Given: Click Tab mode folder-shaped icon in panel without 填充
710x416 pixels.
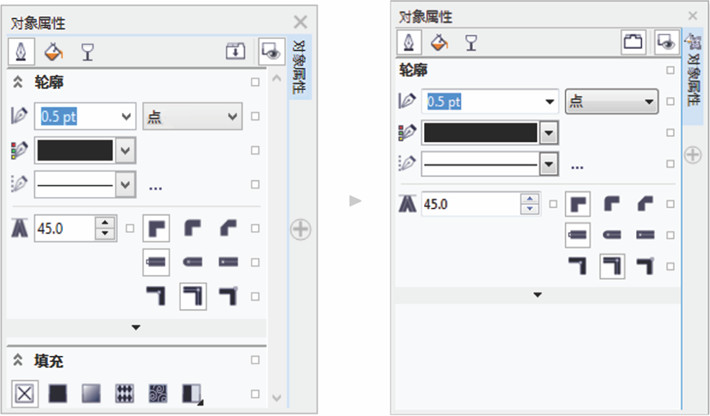Looking at the screenshot, I should click(x=633, y=42).
